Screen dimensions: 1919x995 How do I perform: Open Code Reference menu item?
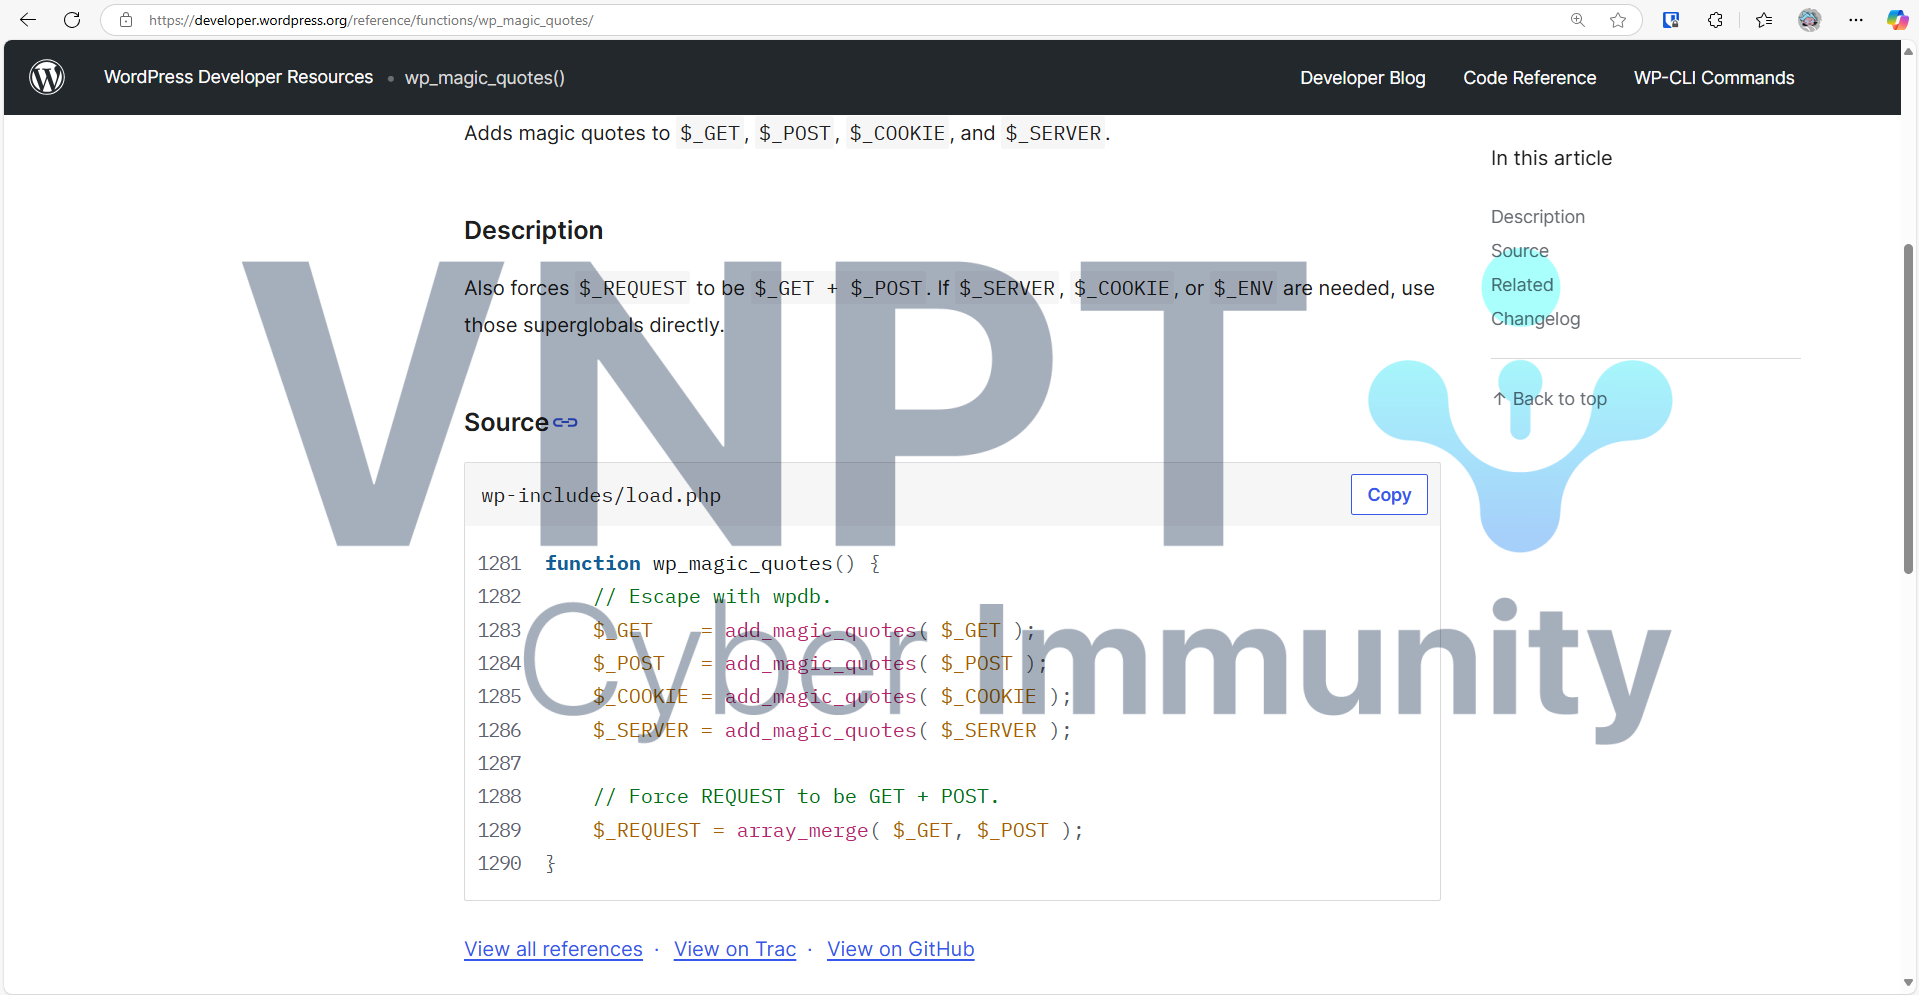click(1529, 78)
